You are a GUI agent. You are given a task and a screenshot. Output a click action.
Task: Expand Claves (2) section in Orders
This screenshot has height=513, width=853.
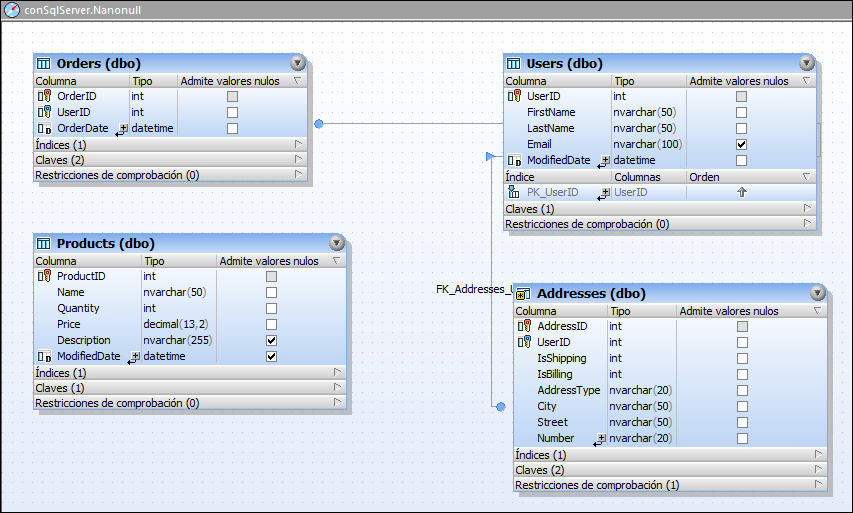point(297,160)
